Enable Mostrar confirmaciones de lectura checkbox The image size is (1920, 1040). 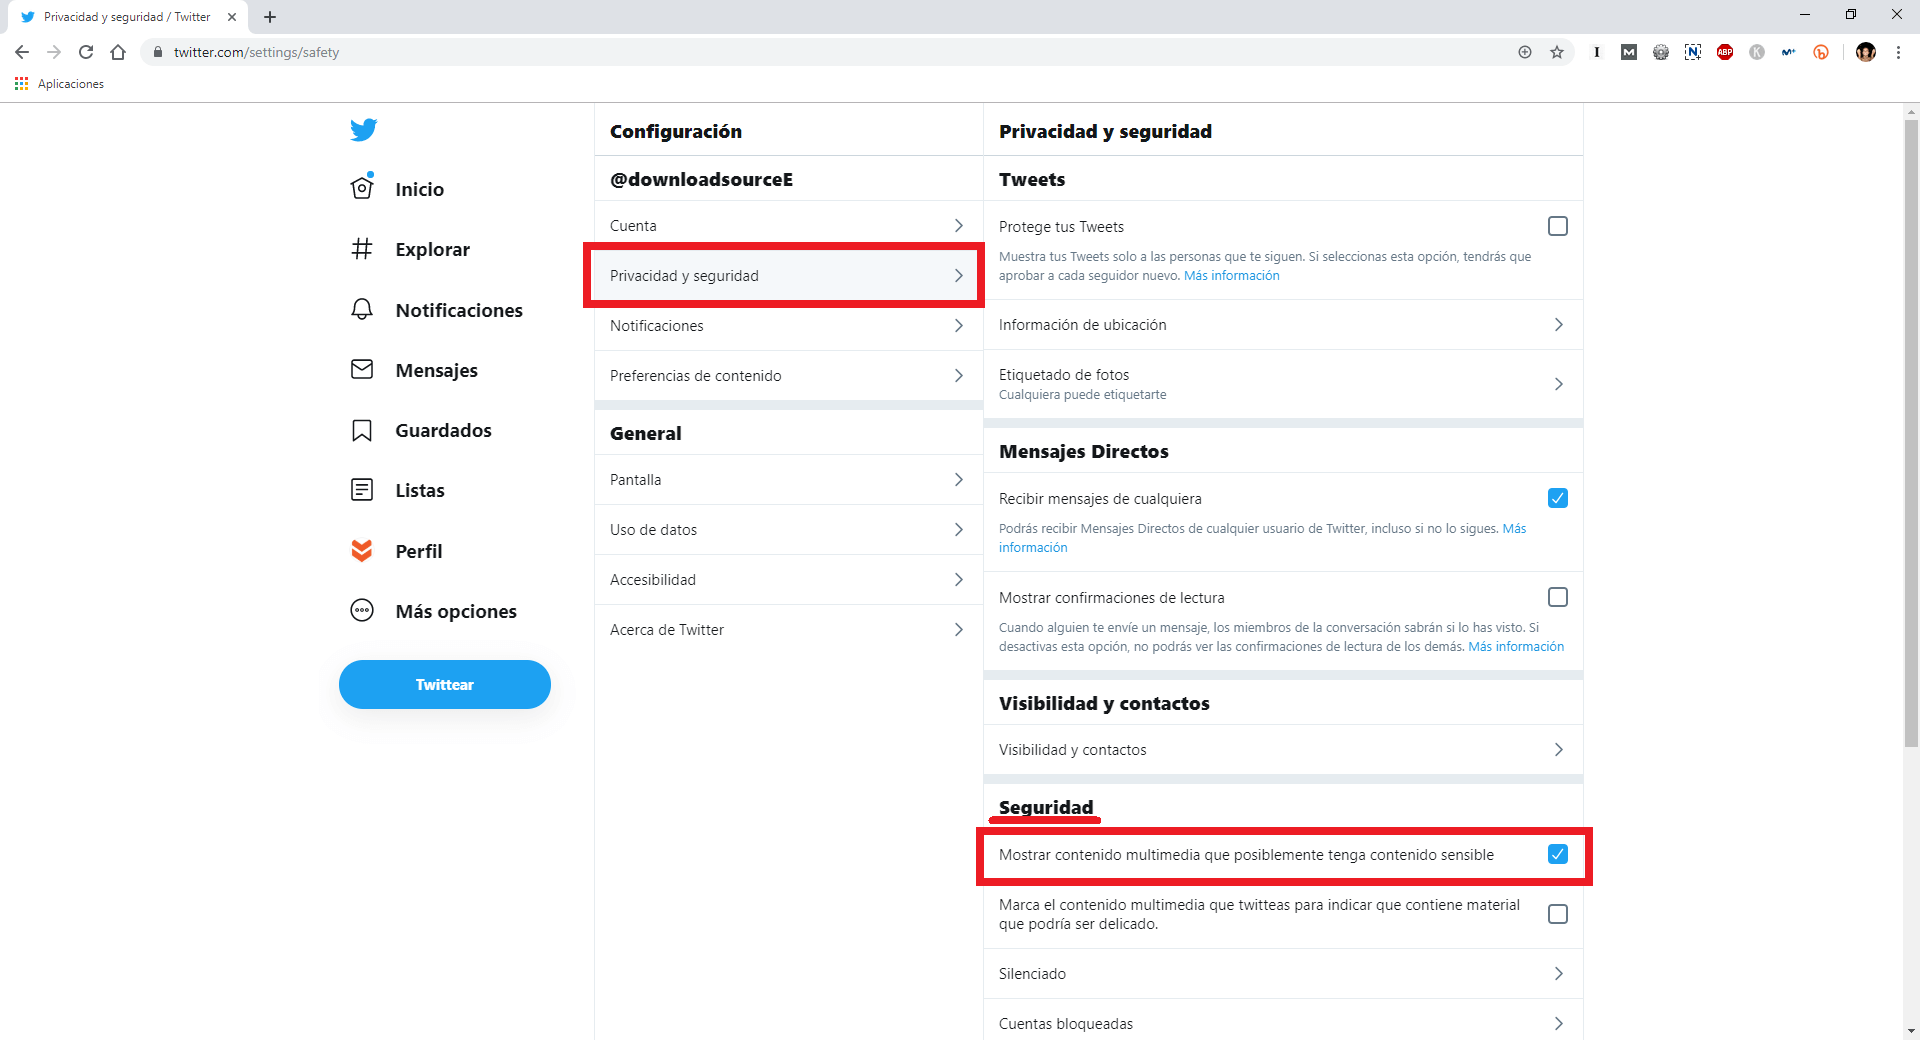(1558, 597)
